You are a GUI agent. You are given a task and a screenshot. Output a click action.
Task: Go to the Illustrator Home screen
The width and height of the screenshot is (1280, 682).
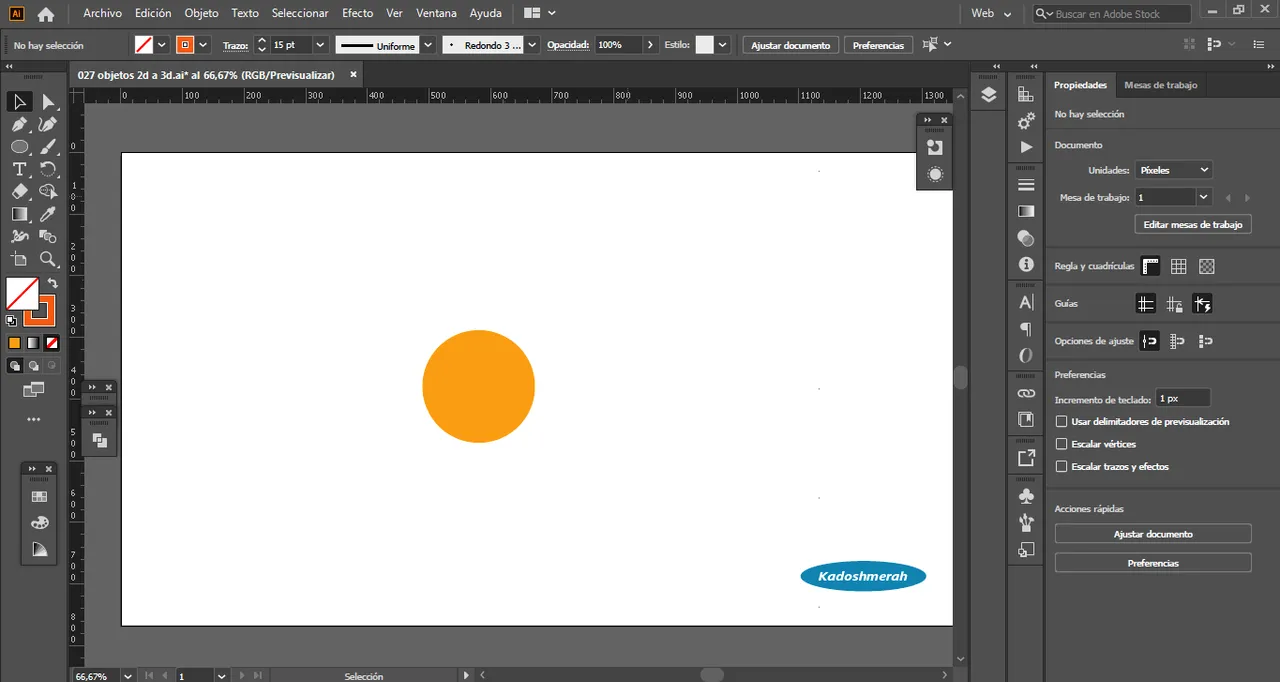point(46,14)
